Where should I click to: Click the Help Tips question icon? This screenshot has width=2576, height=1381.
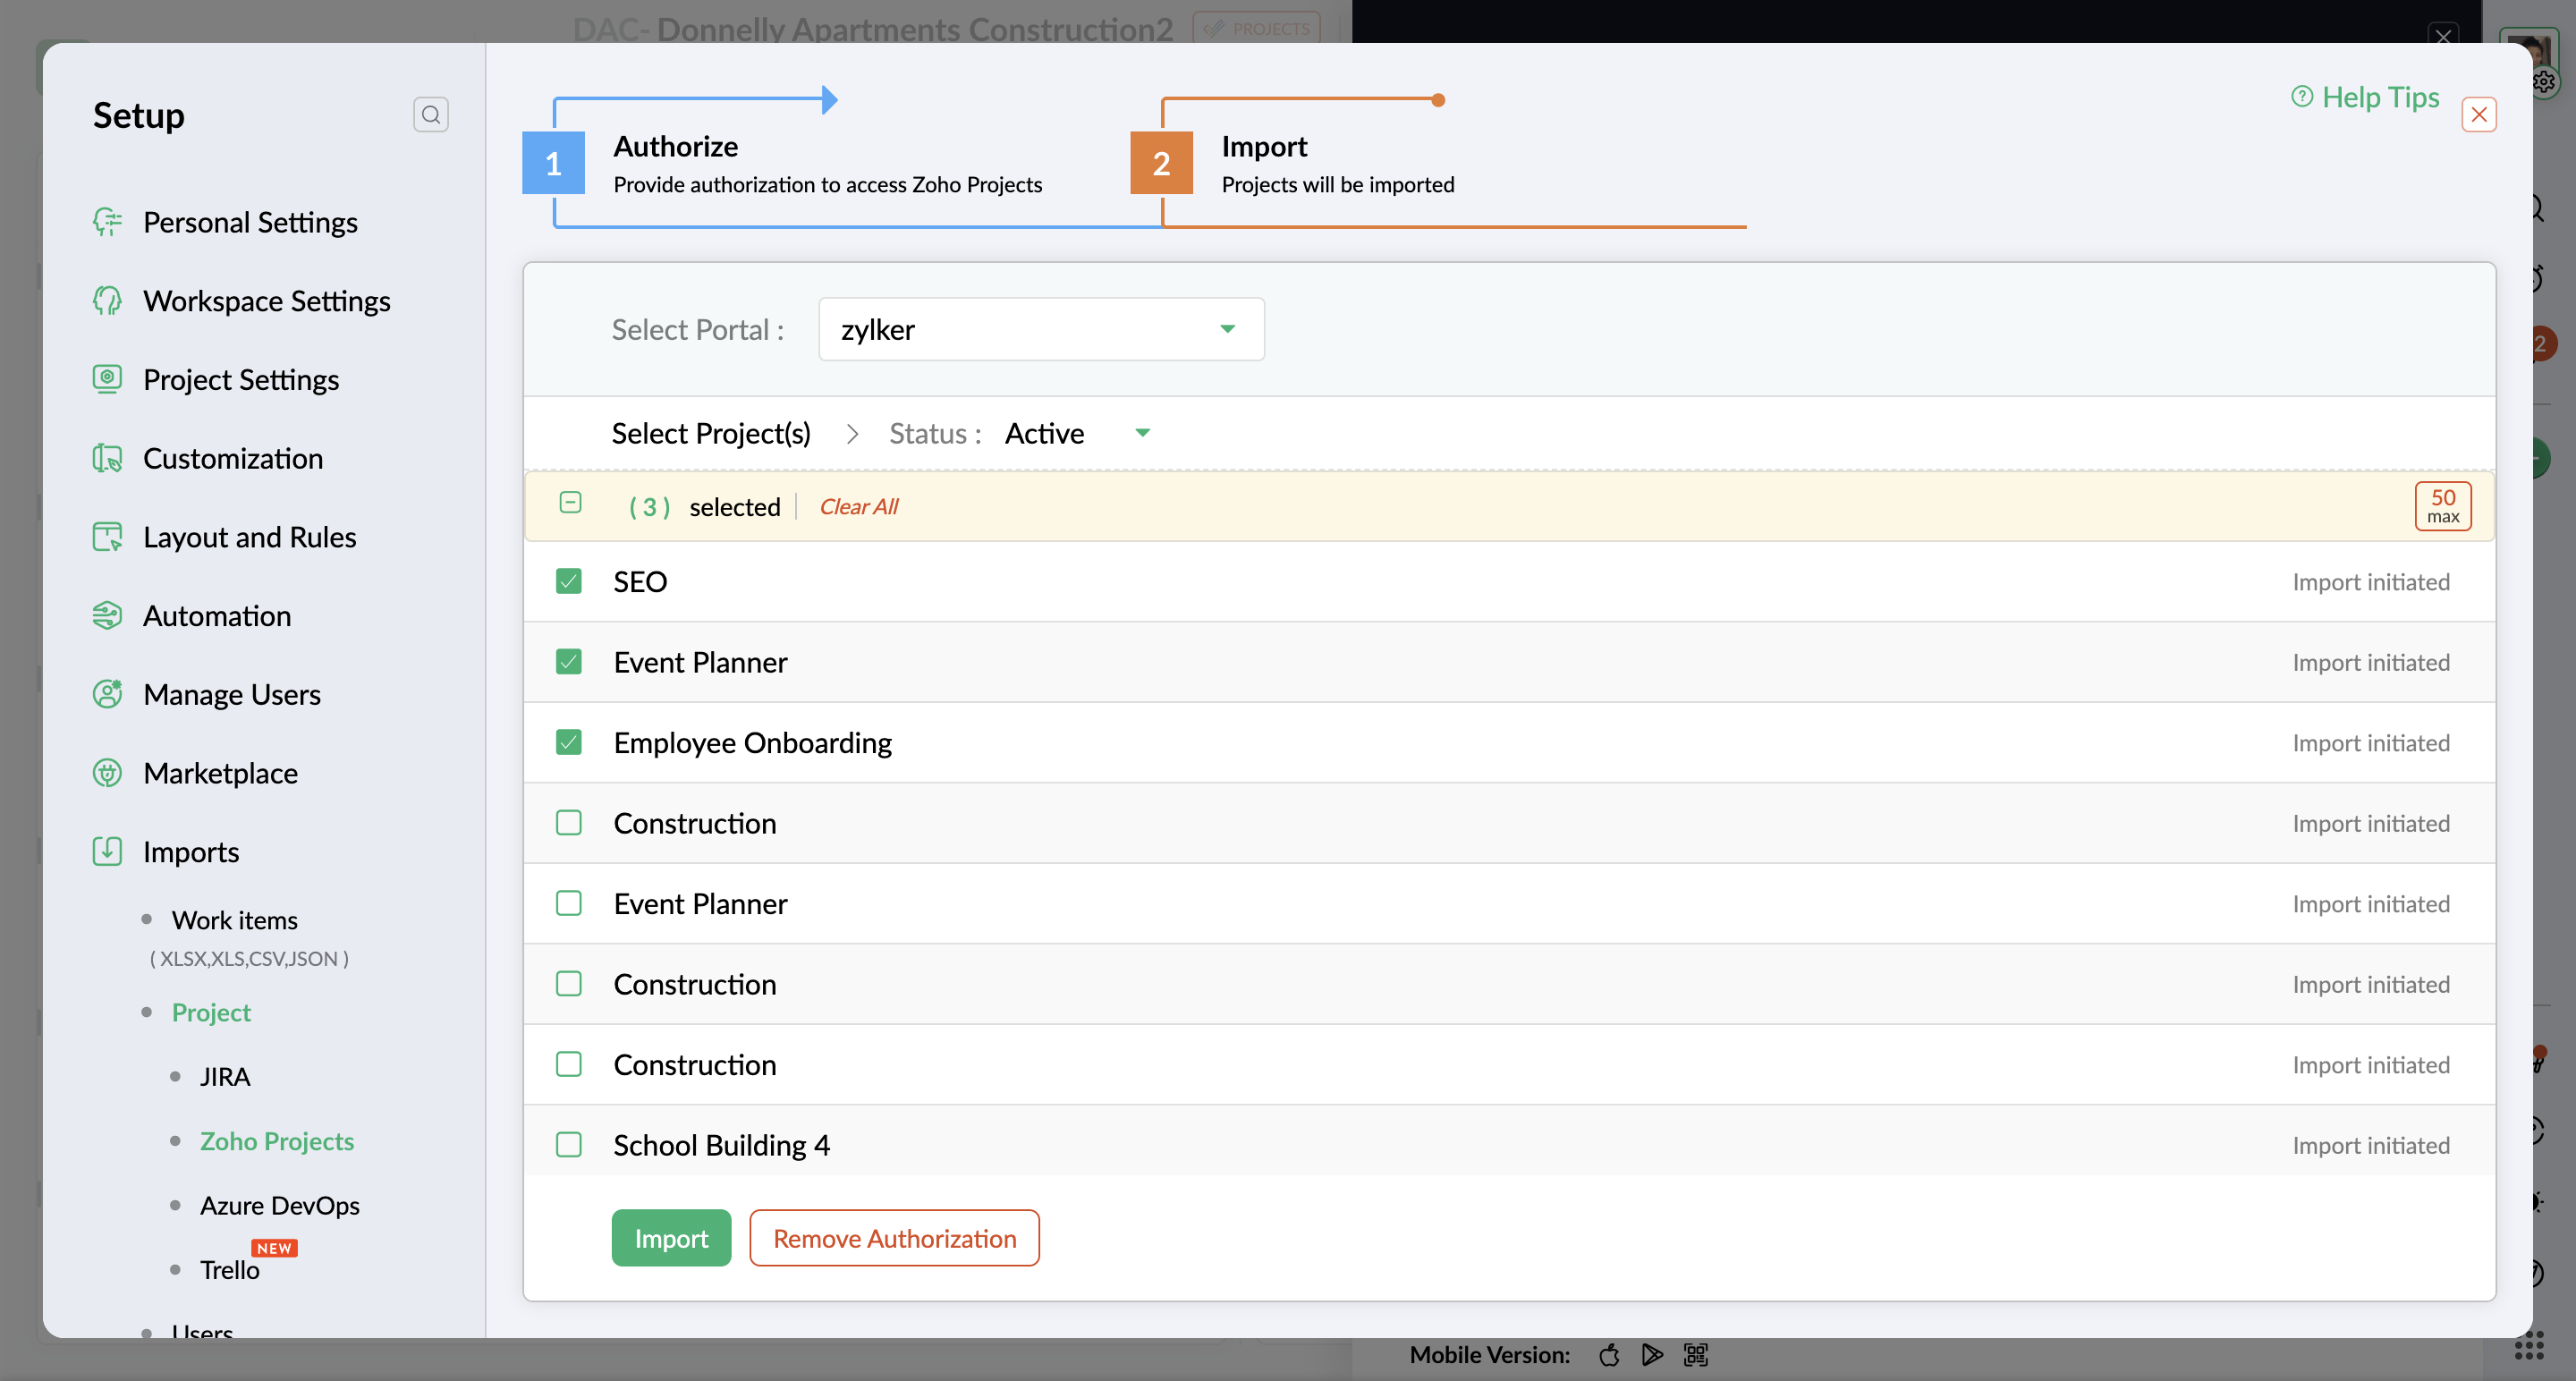pos(2301,97)
